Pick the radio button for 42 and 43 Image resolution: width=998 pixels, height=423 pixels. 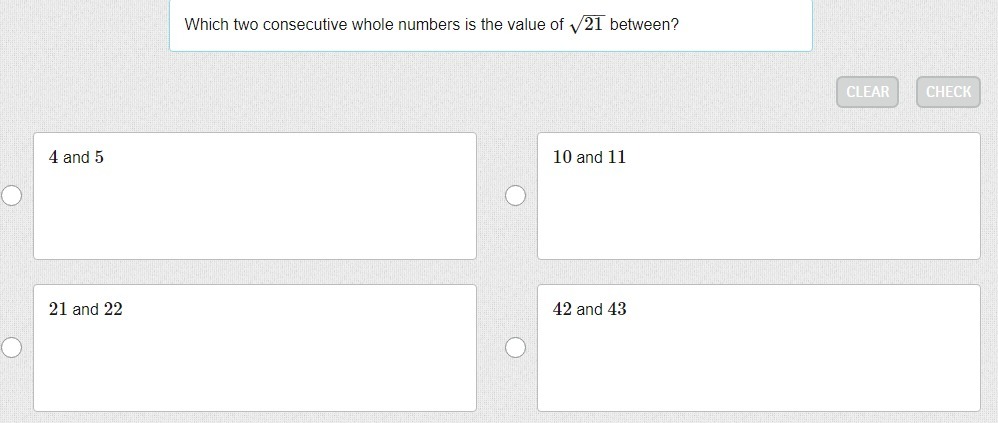pyautogui.click(x=515, y=348)
